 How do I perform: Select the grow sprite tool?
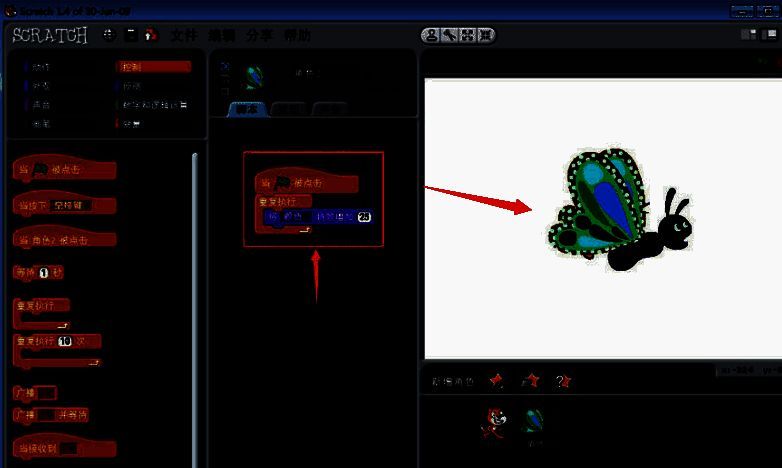click(x=467, y=36)
